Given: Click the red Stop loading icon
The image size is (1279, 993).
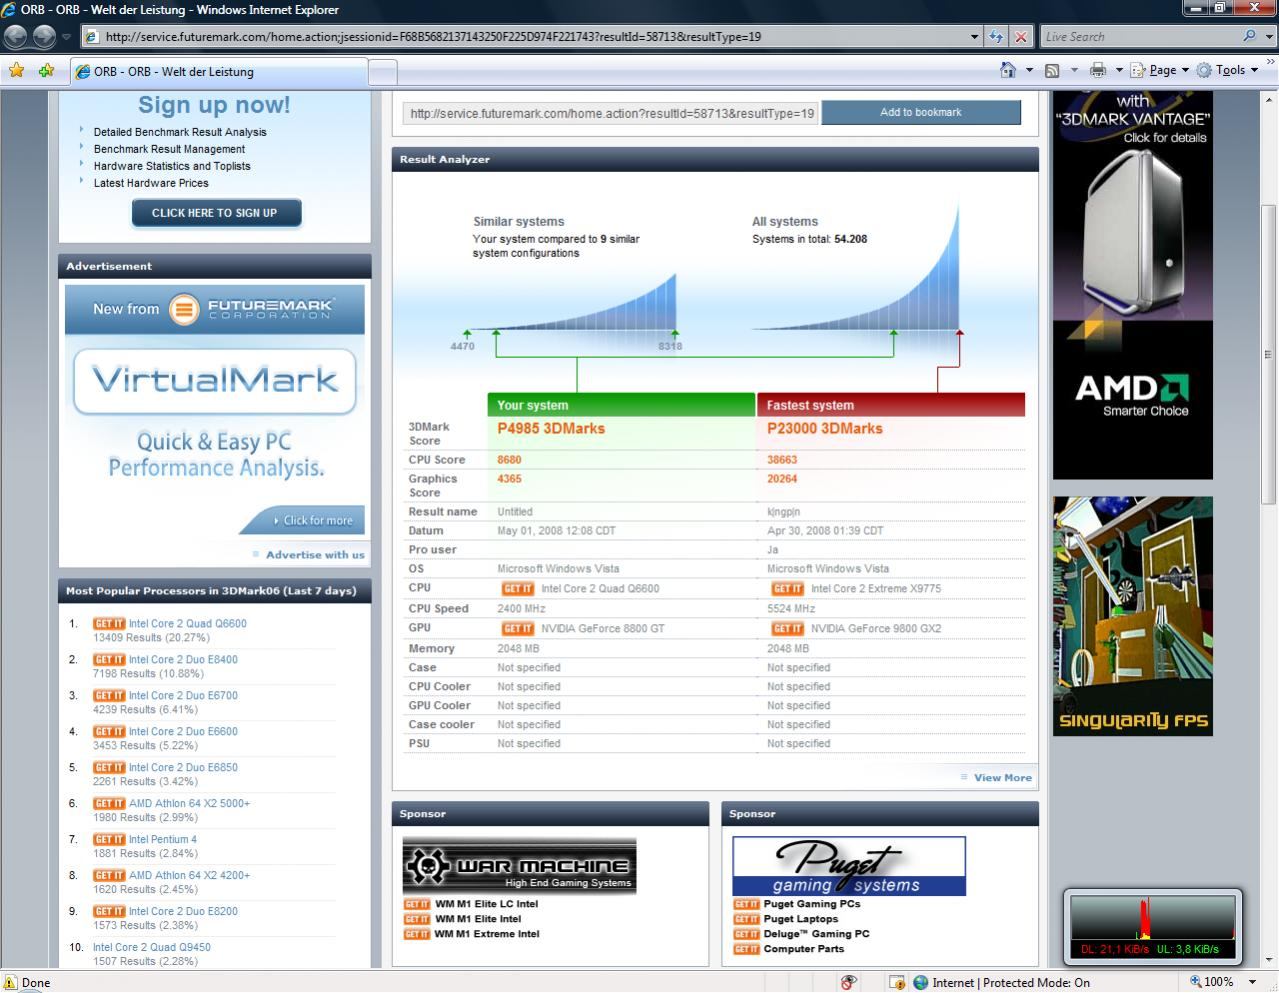Looking at the screenshot, I should click(x=1020, y=37).
